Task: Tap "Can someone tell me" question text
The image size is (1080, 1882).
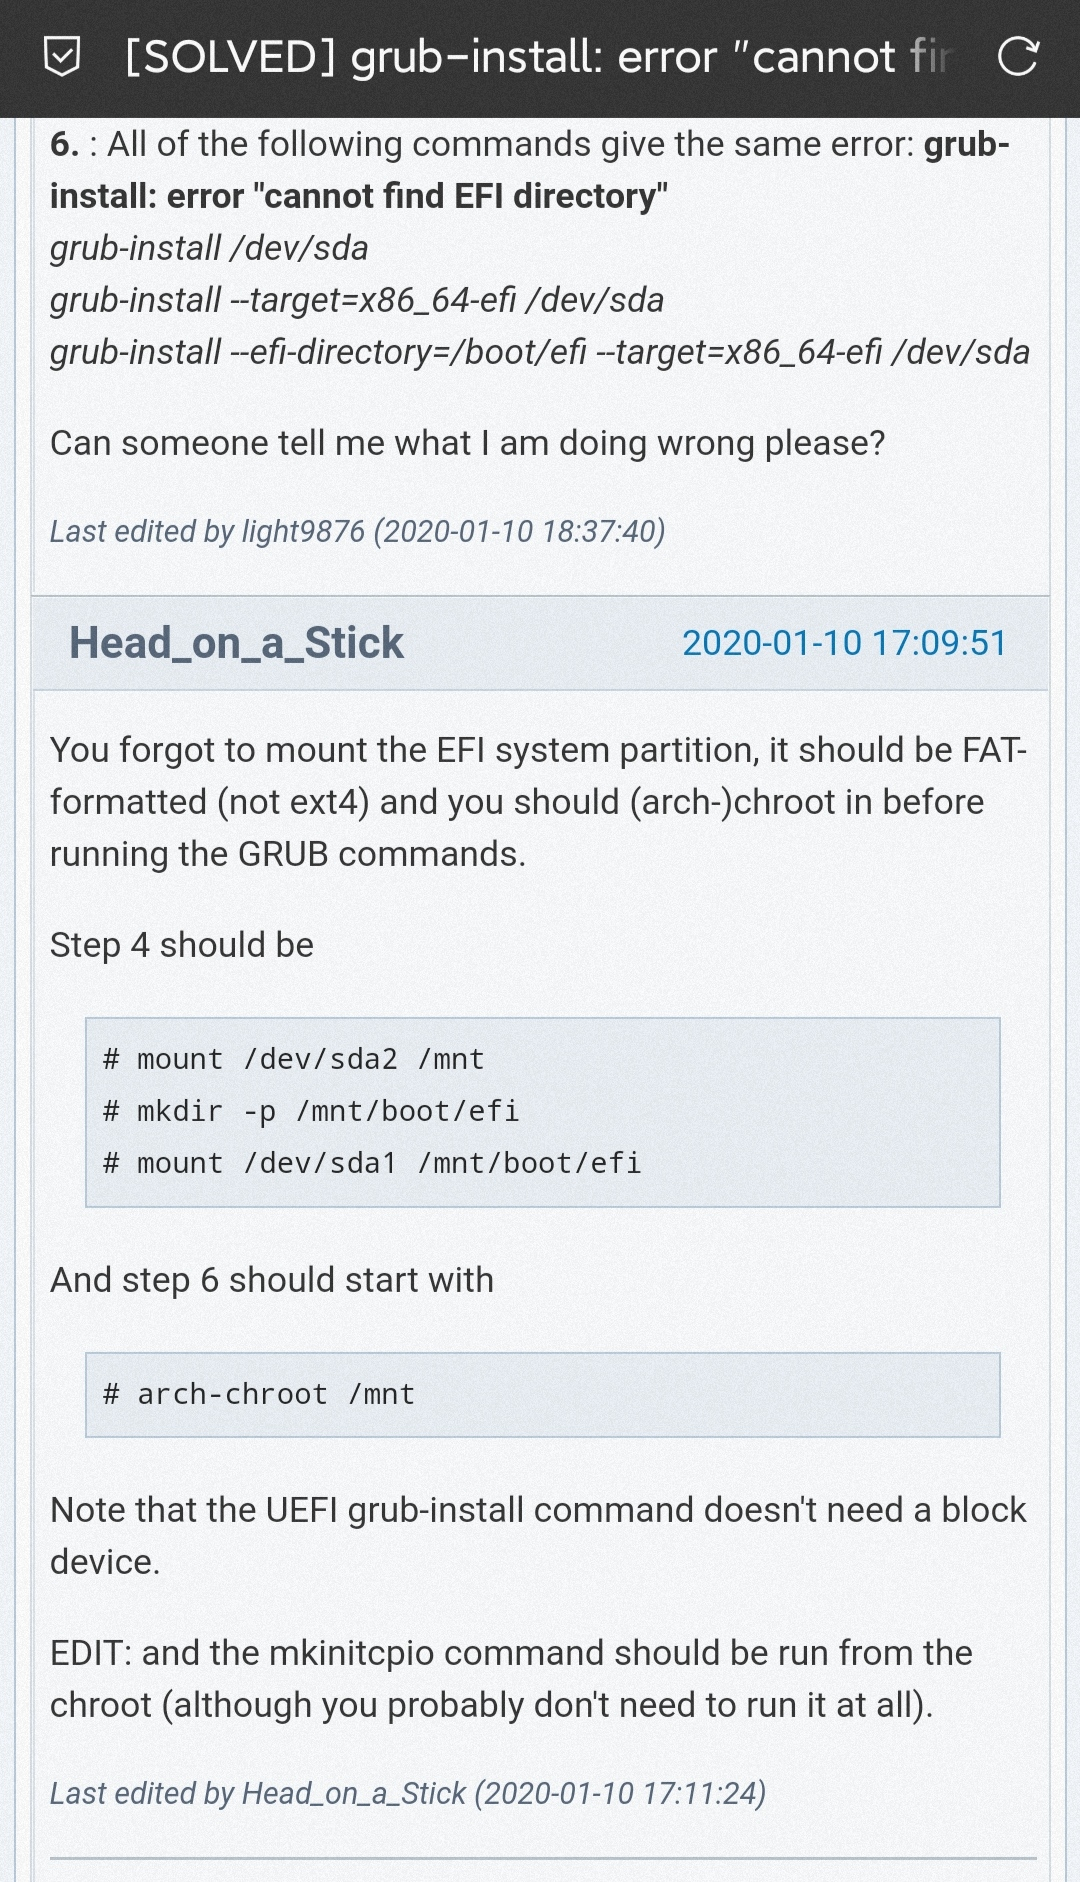Action: tap(467, 443)
